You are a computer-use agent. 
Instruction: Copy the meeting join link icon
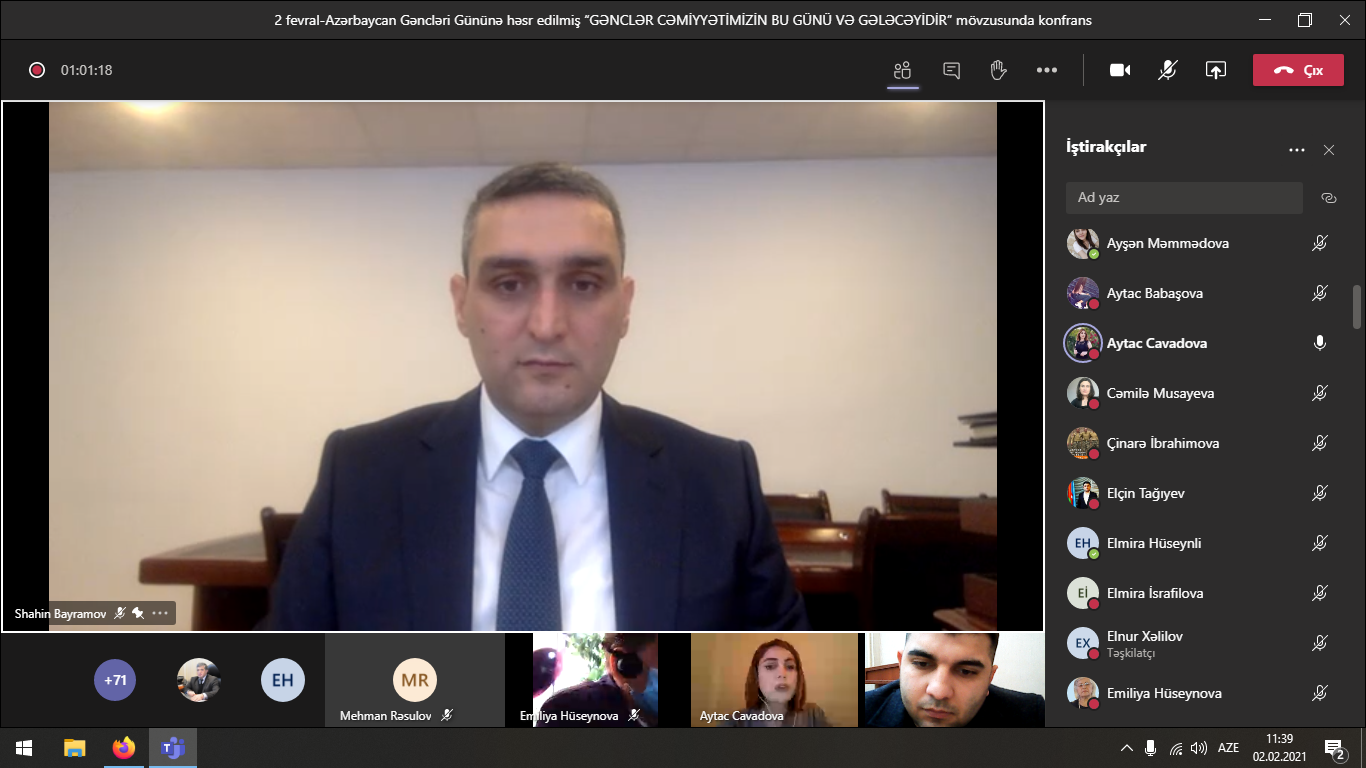tap(1328, 198)
